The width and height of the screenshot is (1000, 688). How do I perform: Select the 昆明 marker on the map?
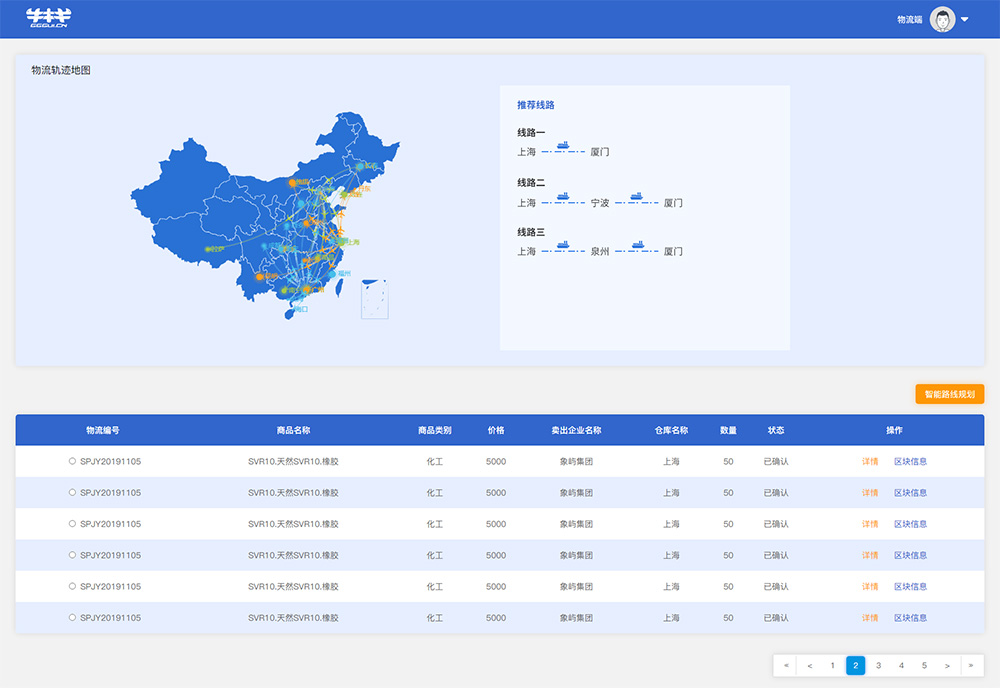(x=259, y=277)
